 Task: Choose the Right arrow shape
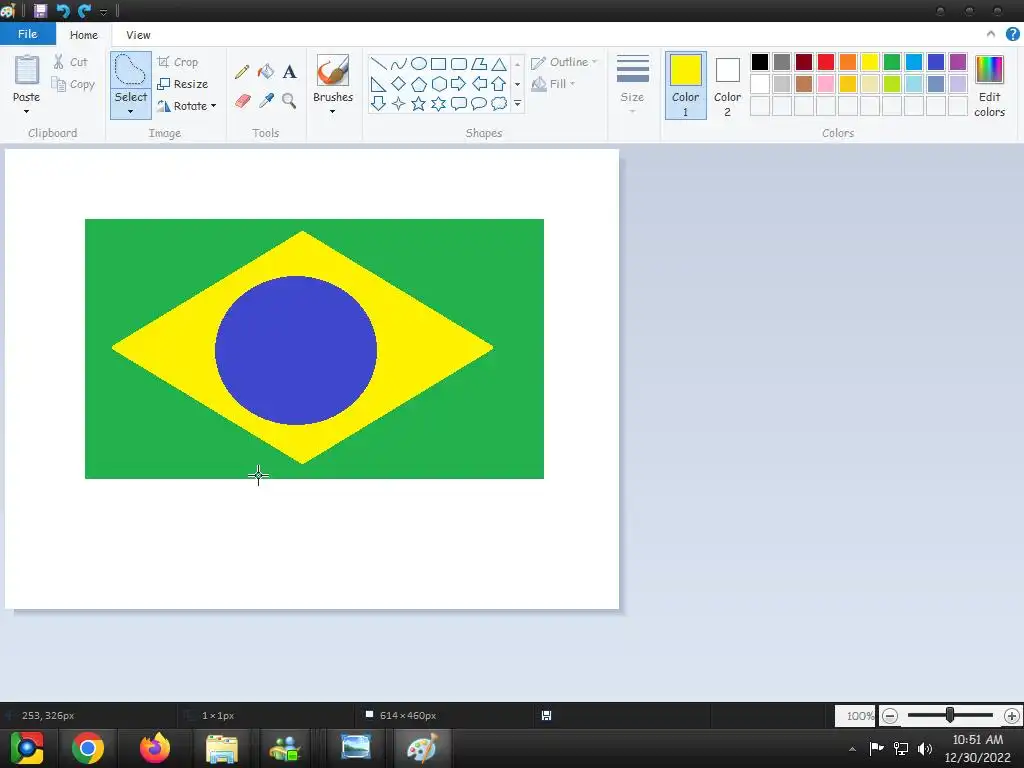[458, 84]
